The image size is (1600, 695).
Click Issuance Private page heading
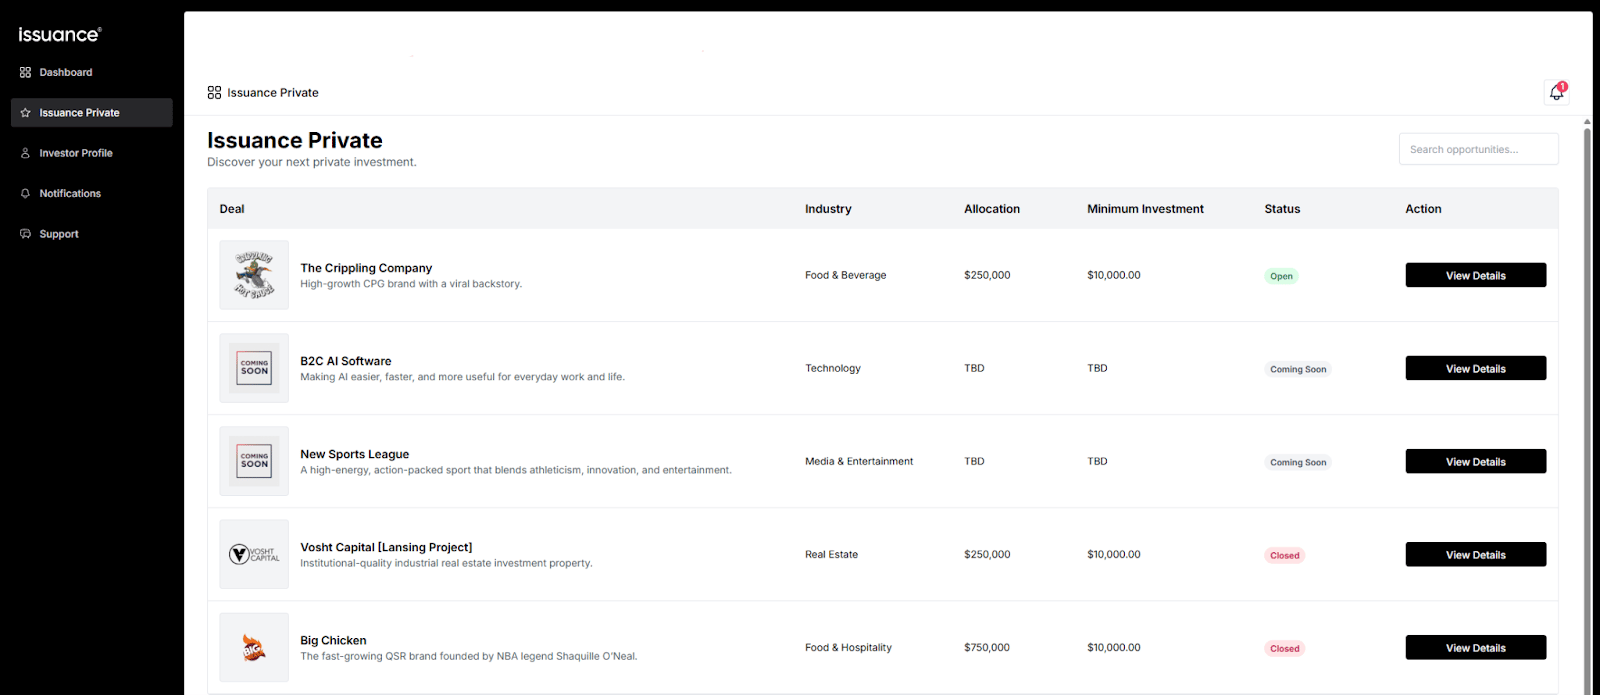(x=295, y=140)
